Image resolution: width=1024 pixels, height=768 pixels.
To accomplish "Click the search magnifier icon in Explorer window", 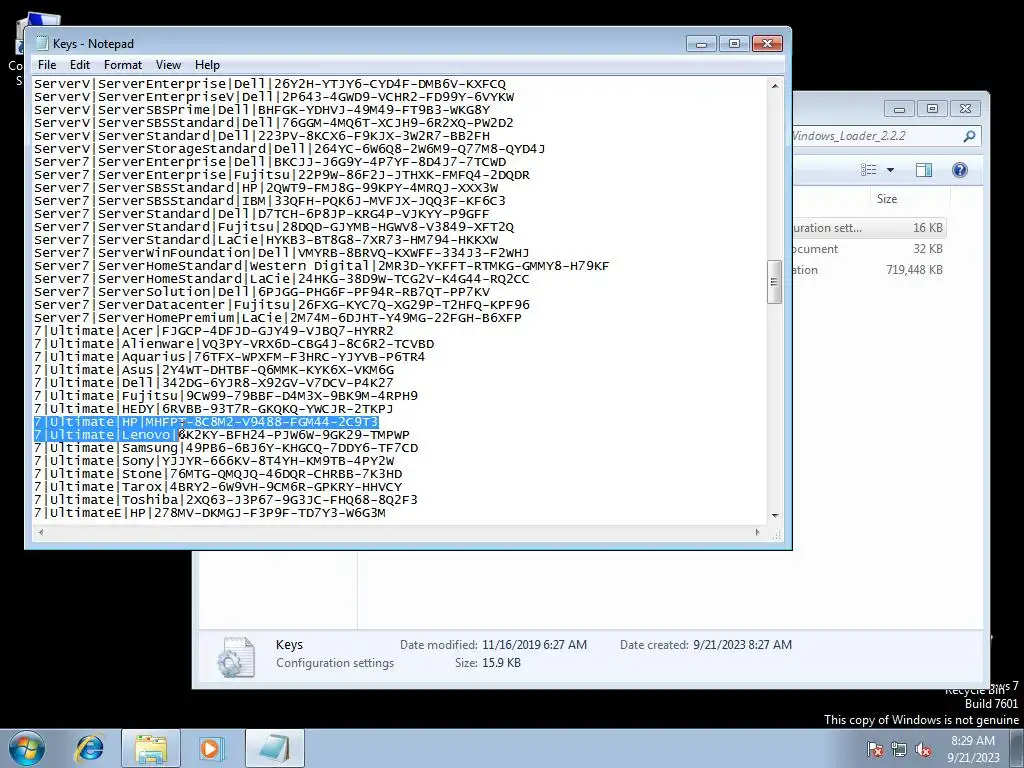I will point(969,136).
